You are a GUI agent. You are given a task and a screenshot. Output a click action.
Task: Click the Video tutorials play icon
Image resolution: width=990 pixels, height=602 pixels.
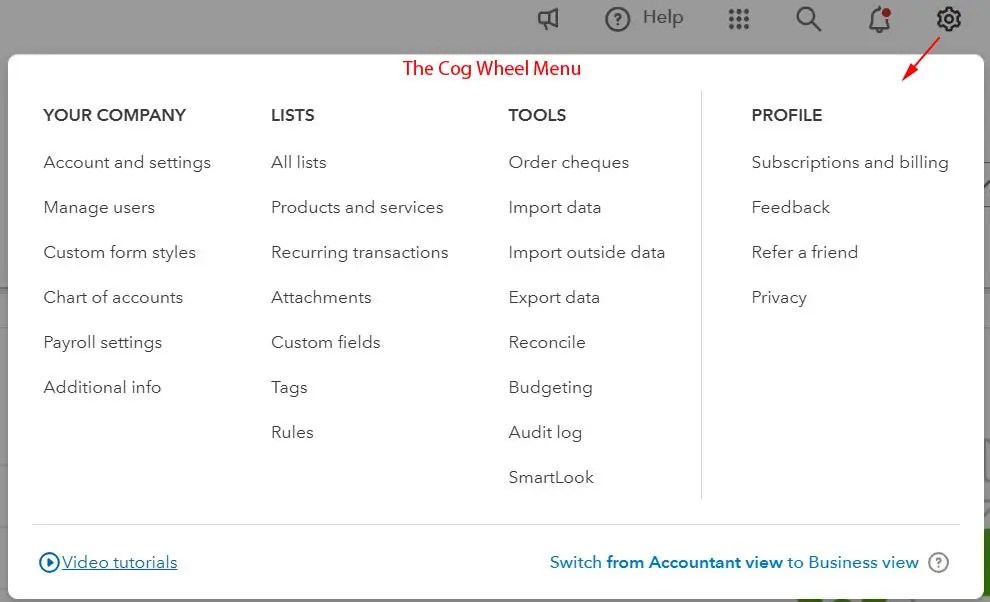click(49, 562)
